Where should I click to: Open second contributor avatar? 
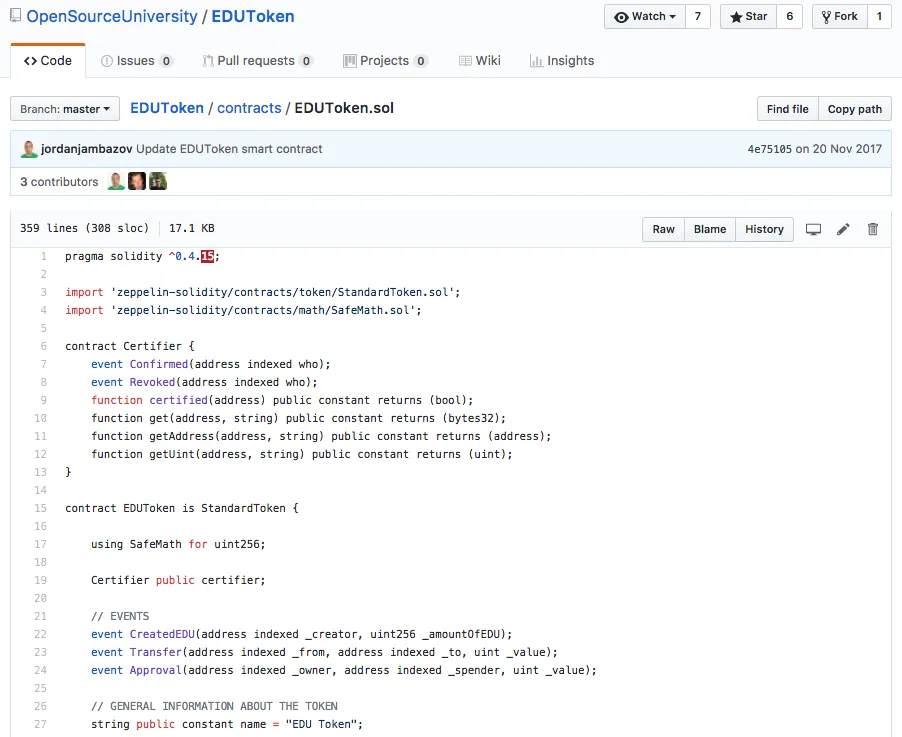pos(137,181)
